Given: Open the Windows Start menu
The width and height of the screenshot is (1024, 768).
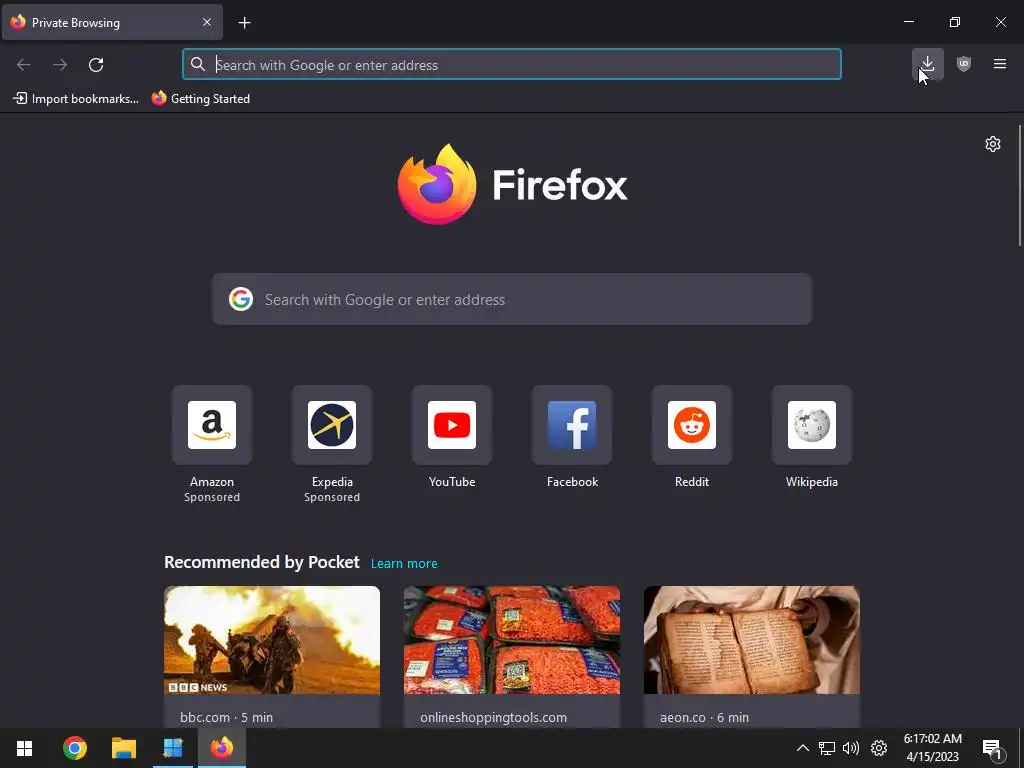Looking at the screenshot, I should pos(24,748).
